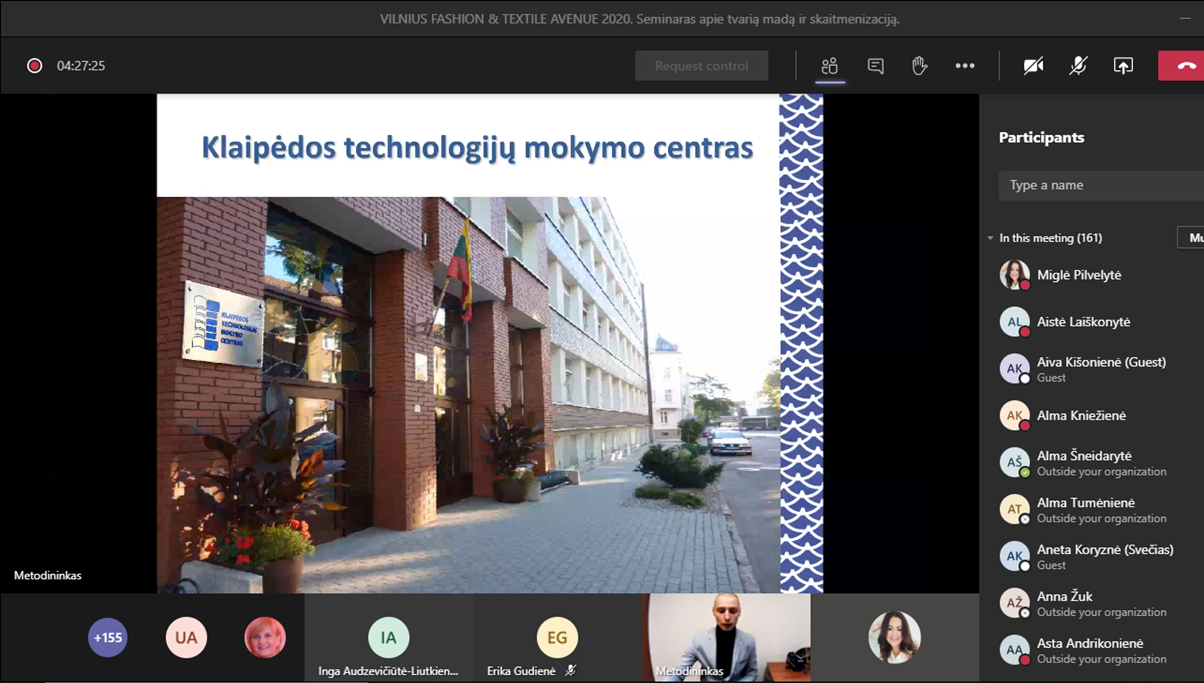Click the raise hand icon
The height and width of the screenshot is (683, 1204).
point(919,66)
